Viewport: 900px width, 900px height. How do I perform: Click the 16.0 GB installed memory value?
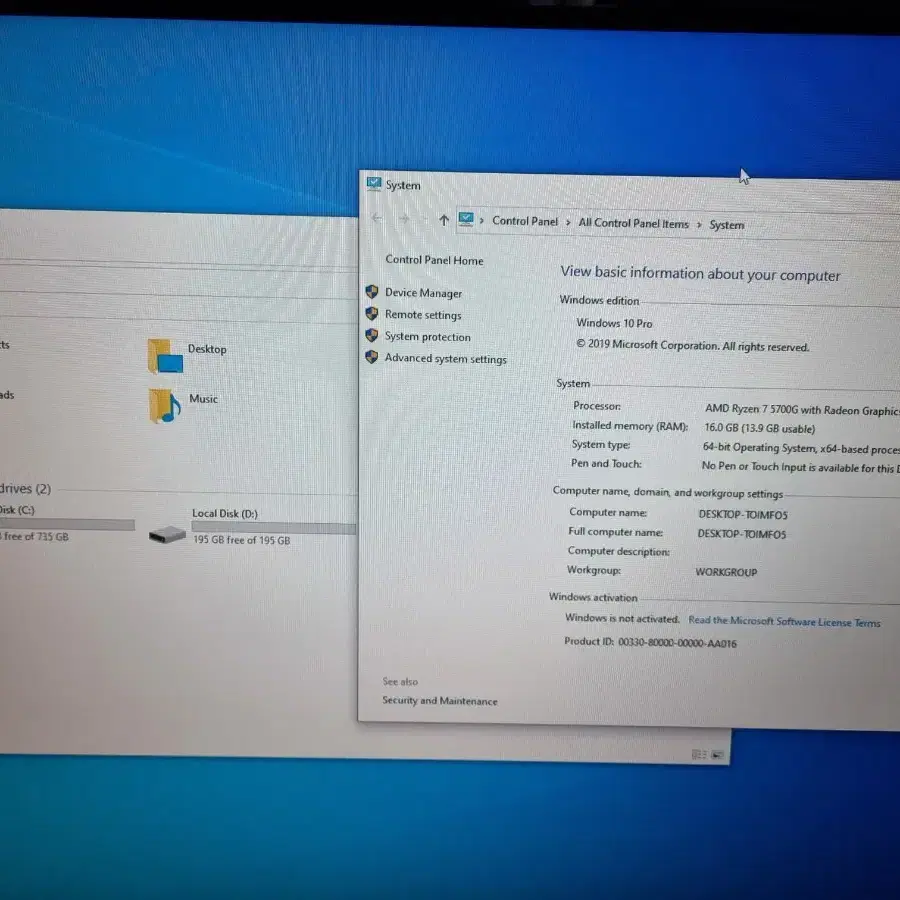(759, 428)
